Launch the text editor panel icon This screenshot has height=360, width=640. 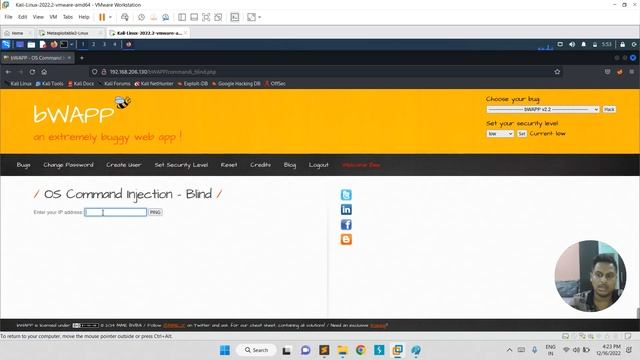(42, 44)
